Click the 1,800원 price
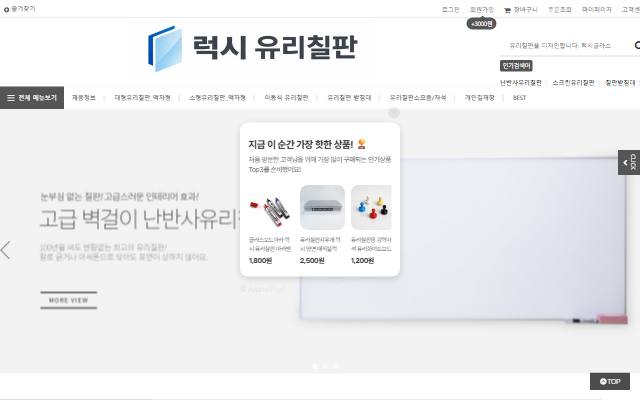Viewport: 640px width, 400px height. 260,260
